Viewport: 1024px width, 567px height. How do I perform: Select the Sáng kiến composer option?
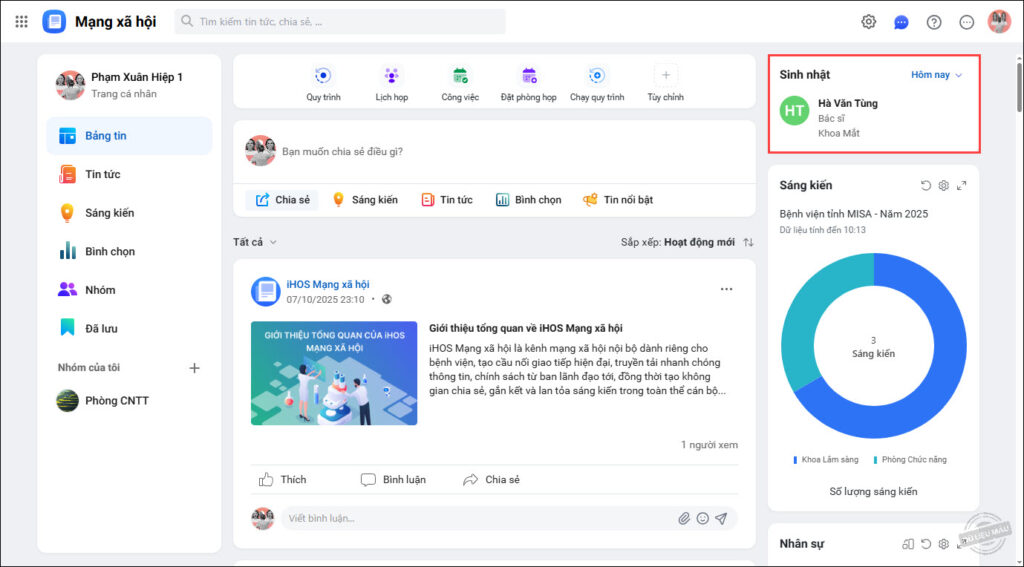(365, 200)
